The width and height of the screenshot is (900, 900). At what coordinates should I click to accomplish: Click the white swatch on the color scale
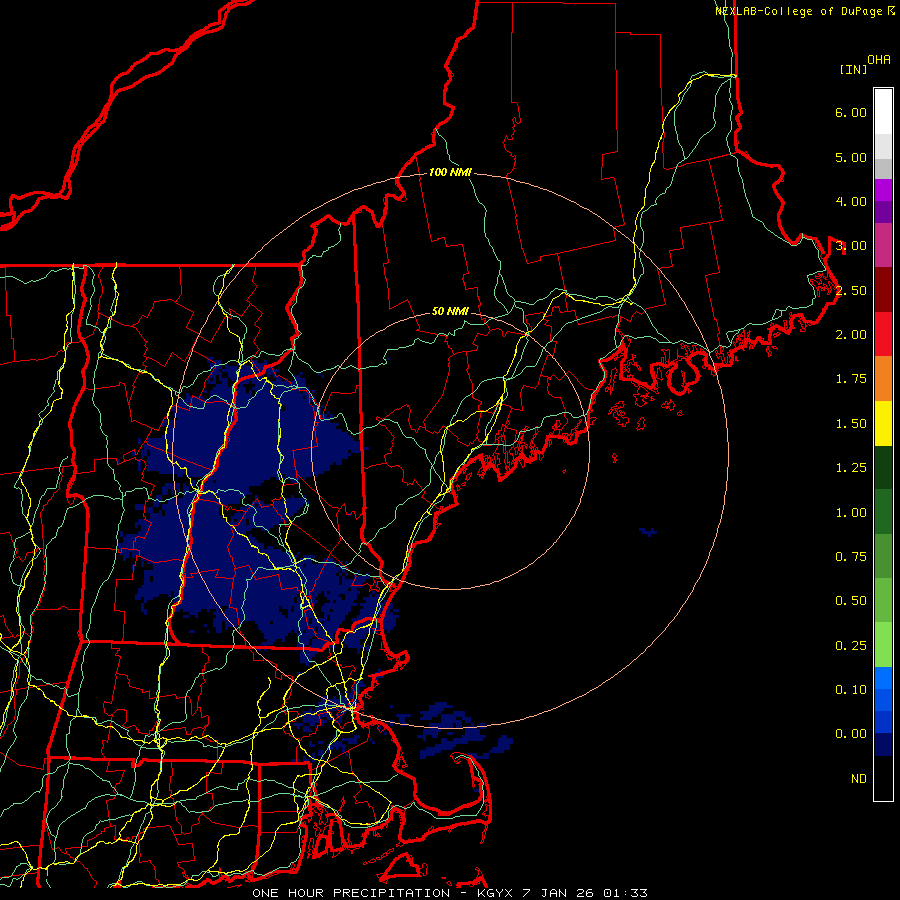coord(883,112)
